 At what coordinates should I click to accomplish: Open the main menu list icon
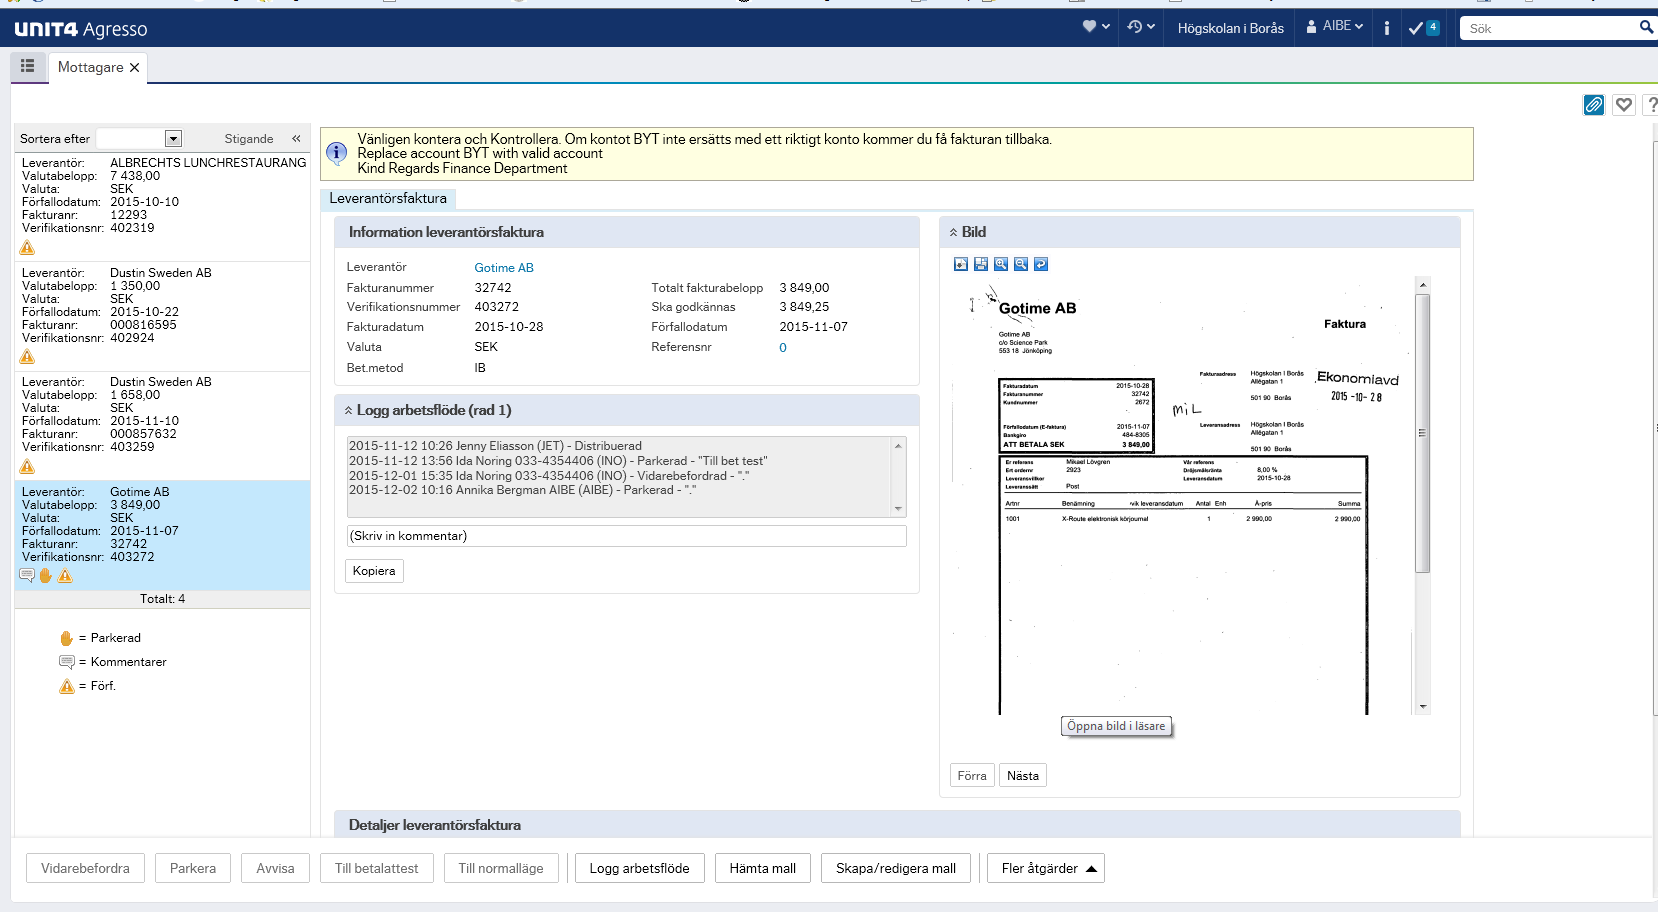[x=28, y=66]
